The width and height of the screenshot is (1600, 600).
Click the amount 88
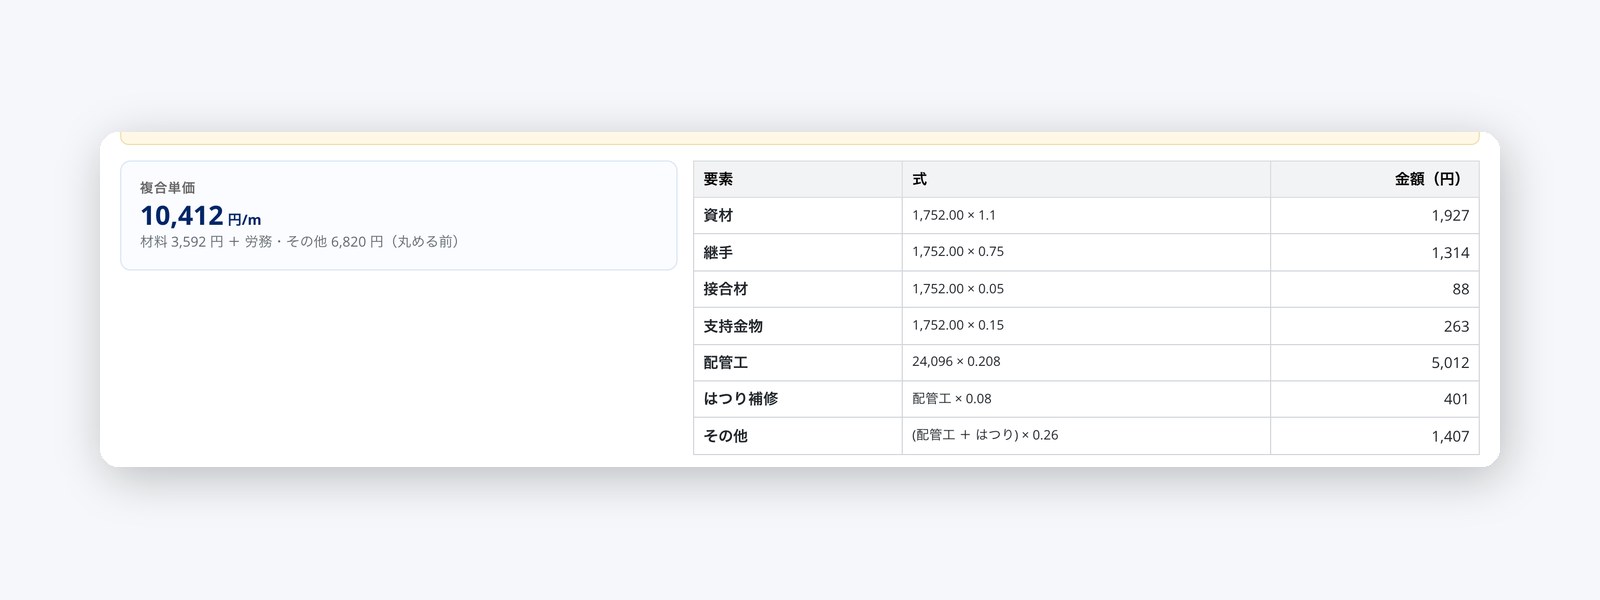pos(1461,289)
